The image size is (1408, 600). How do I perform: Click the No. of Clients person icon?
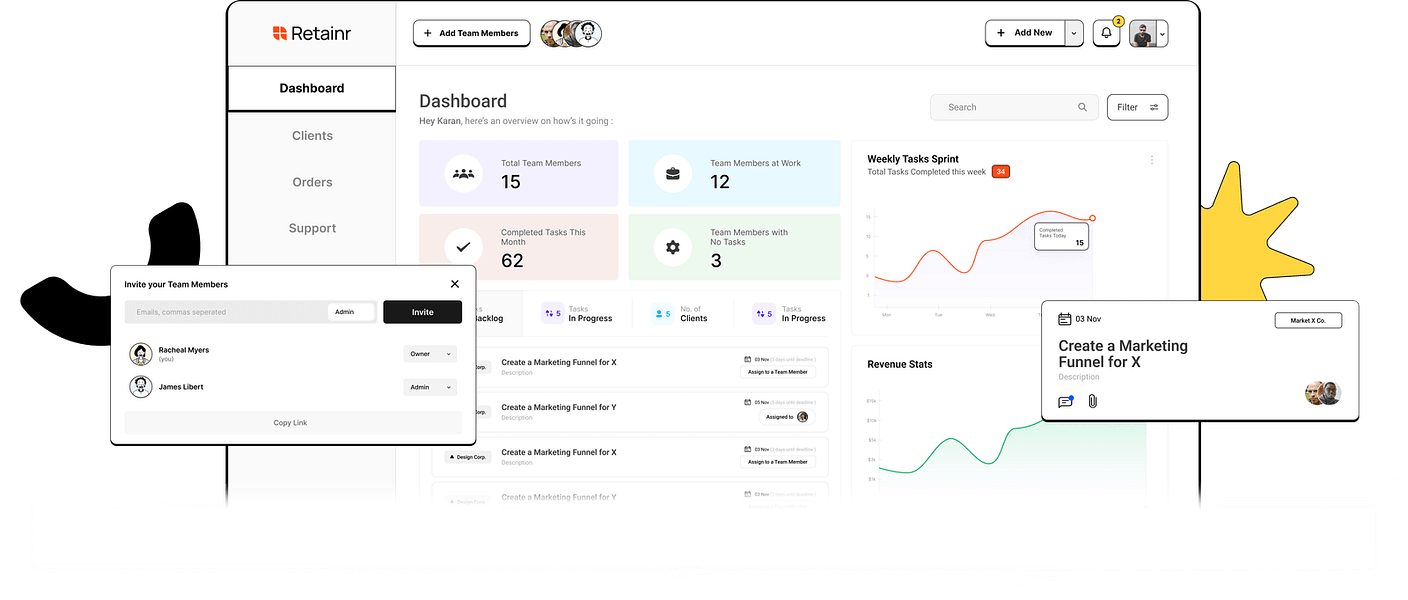pyautogui.click(x=661, y=314)
